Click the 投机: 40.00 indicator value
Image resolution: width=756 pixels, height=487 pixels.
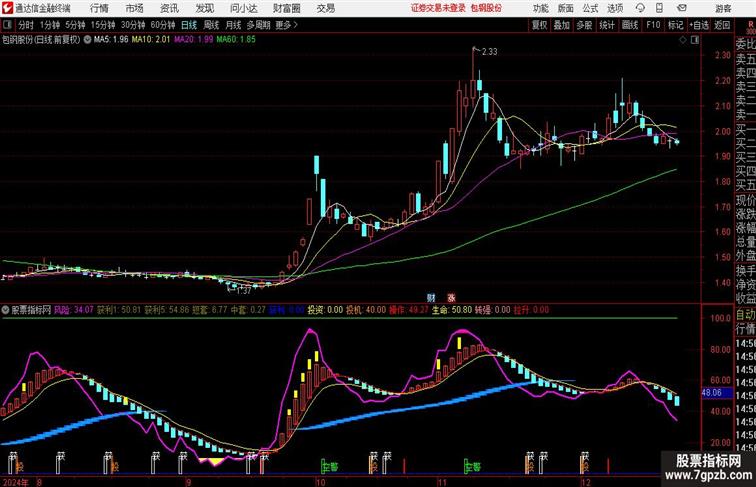click(366, 310)
